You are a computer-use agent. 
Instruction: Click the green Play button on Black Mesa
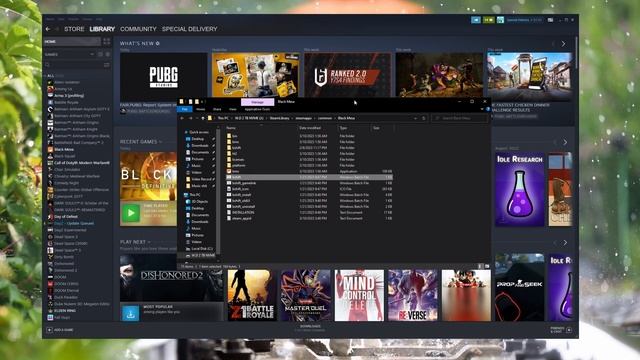point(131,213)
